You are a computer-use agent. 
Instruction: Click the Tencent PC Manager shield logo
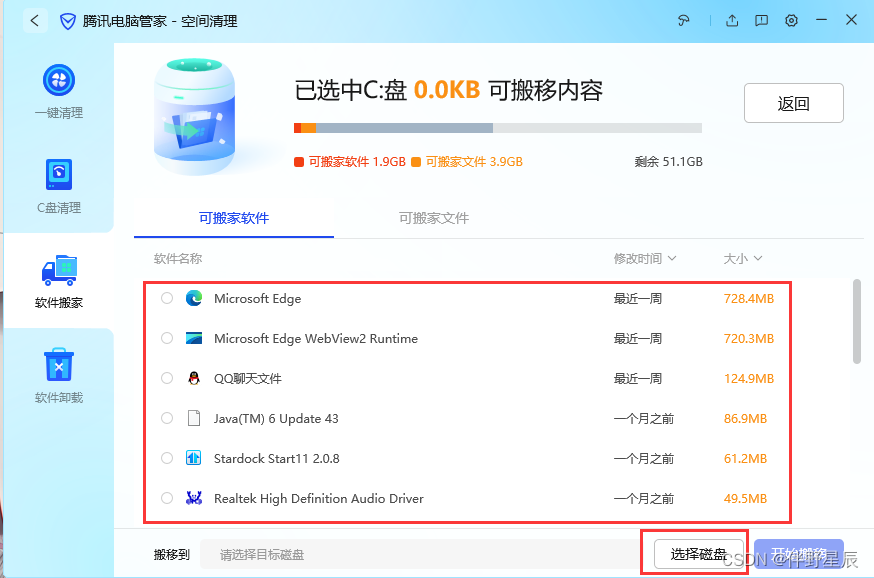point(68,22)
